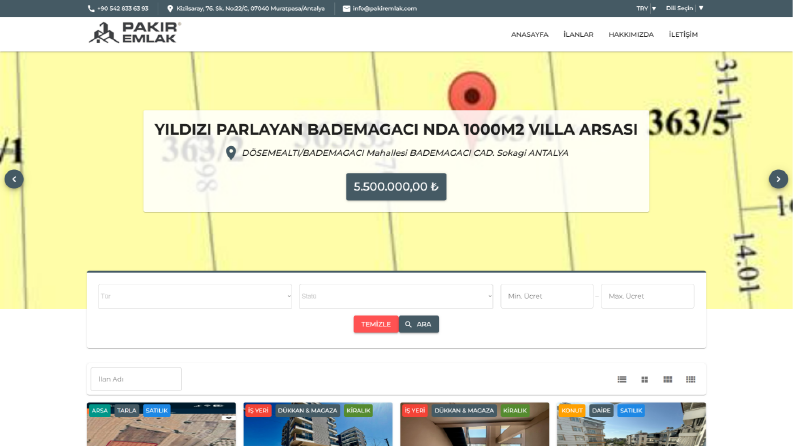Click the envelope icon next to email
This screenshot has height=446, width=793.
(x=346, y=9)
